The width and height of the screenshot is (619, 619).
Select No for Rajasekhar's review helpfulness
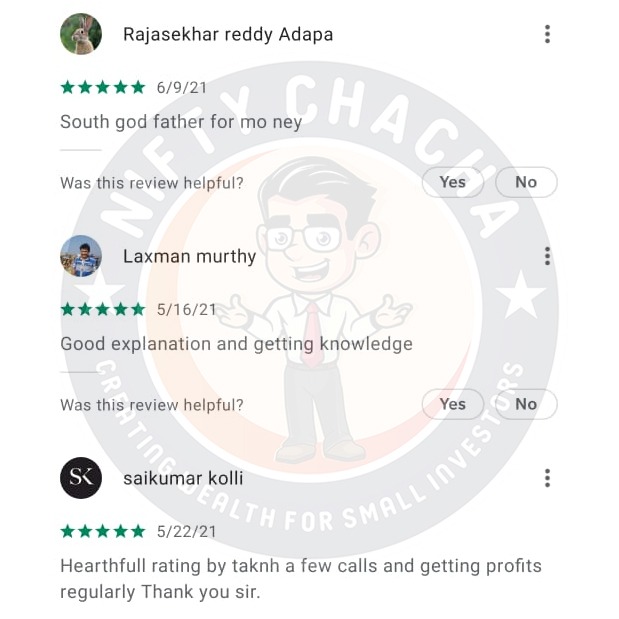526,182
